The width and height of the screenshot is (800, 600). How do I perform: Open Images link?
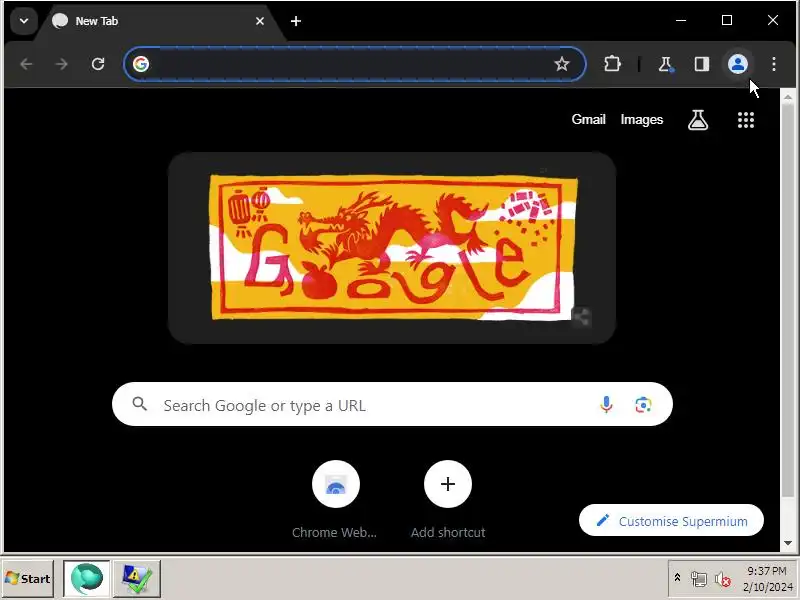(642, 119)
